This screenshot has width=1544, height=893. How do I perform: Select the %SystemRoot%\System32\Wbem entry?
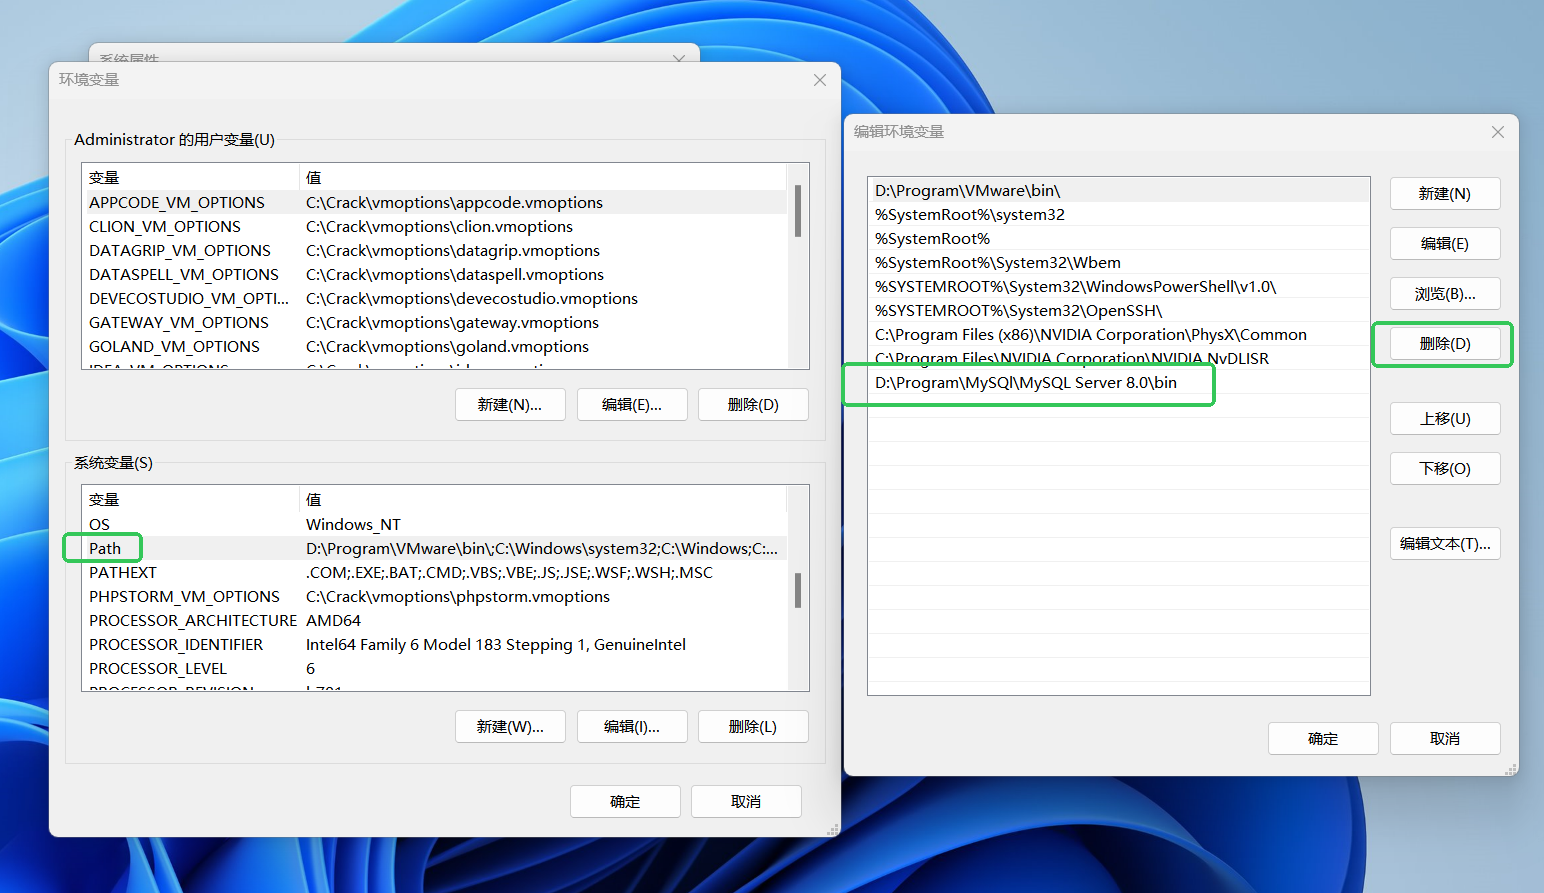1119,263
